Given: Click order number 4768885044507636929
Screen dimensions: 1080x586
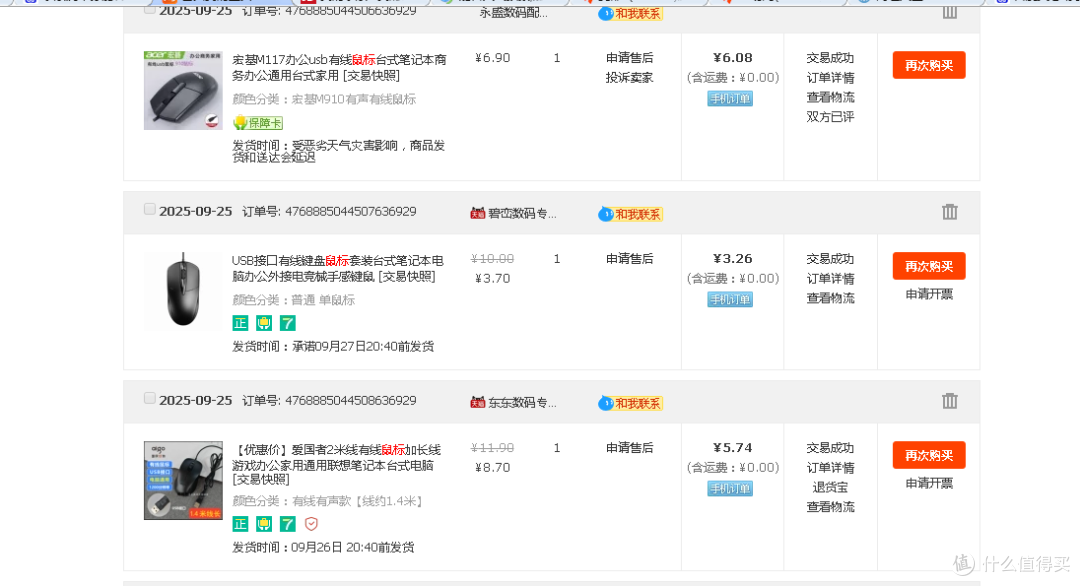Looking at the screenshot, I should [351, 211].
